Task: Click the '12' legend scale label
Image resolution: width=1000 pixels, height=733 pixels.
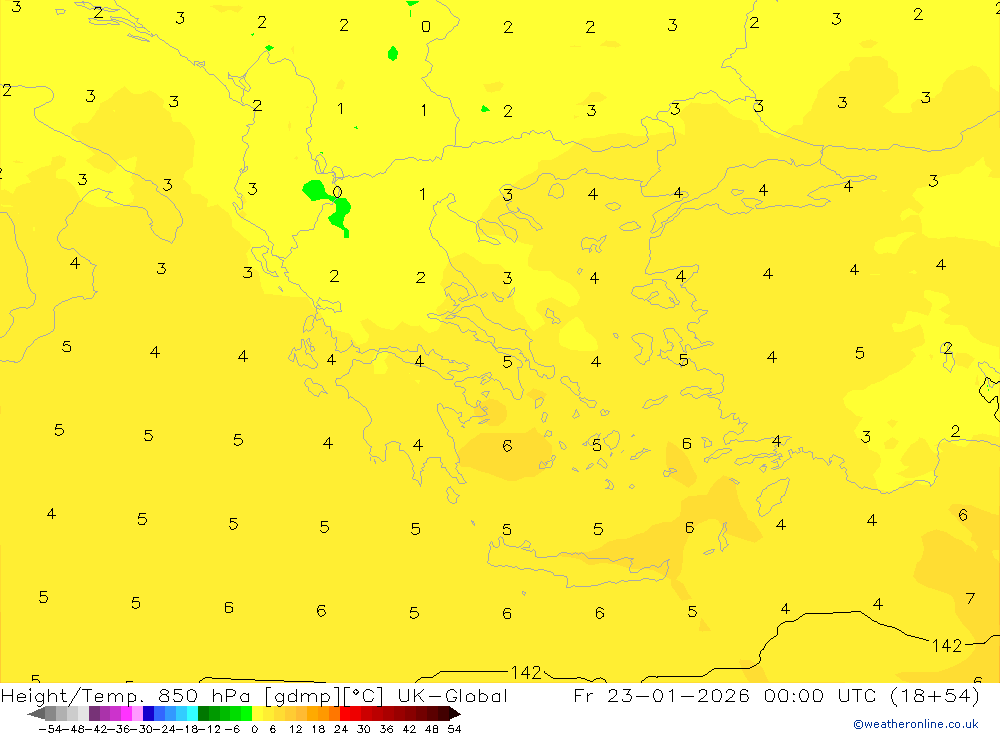Action: click(295, 729)
